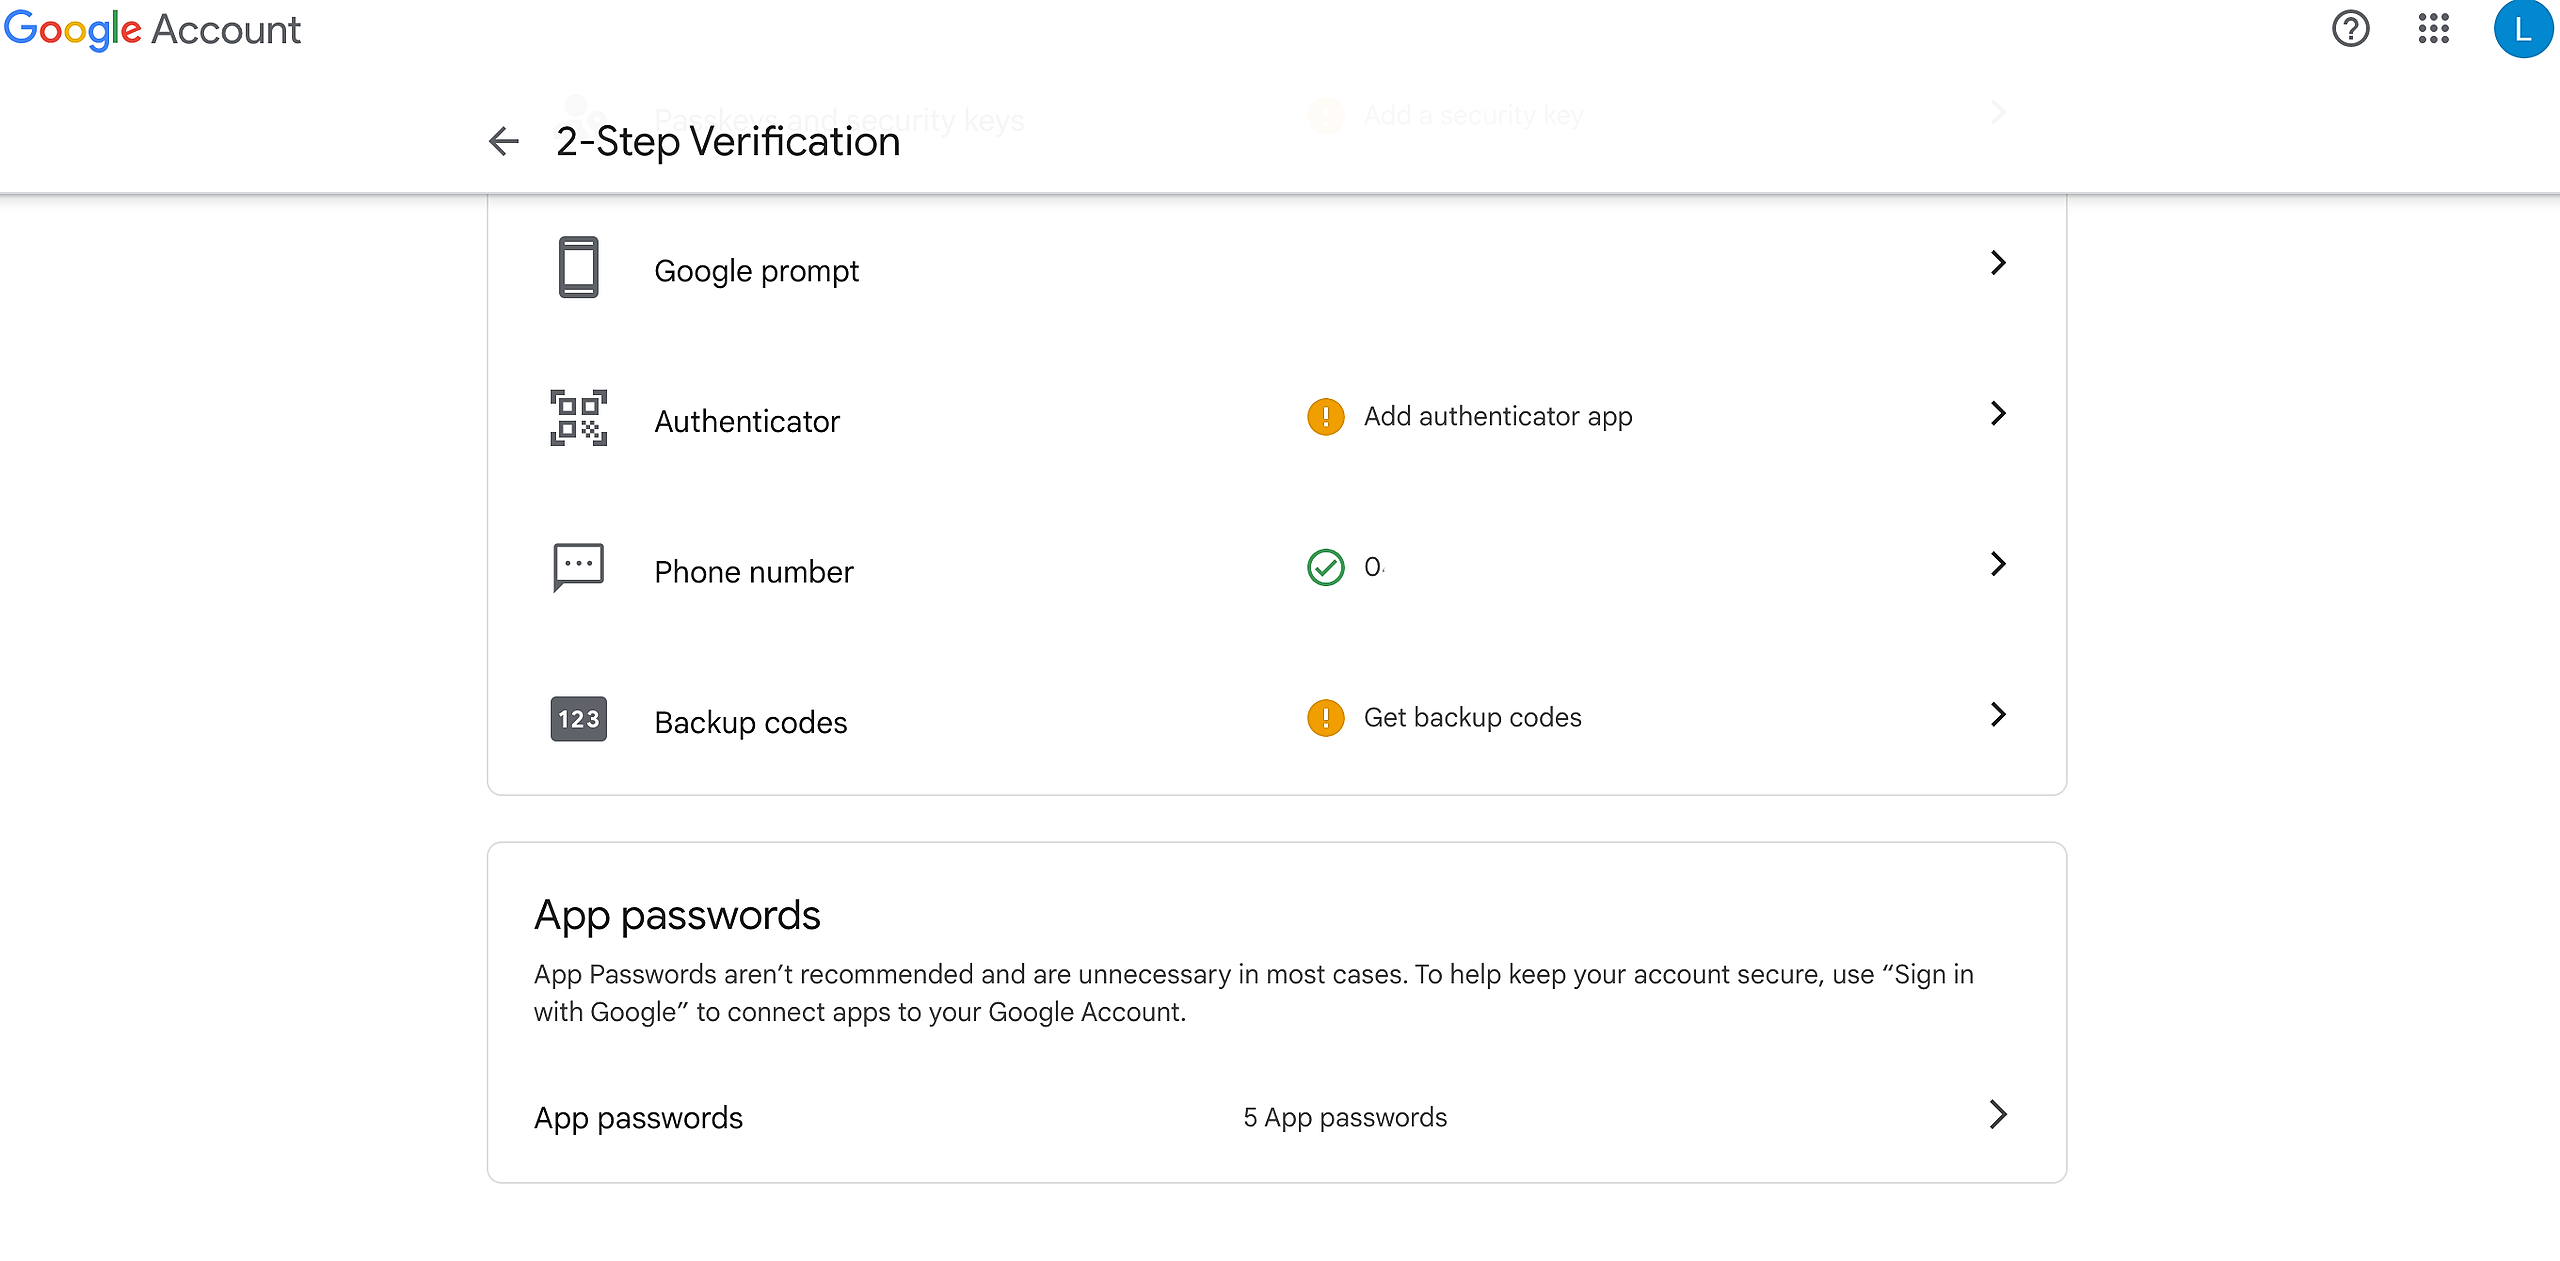Open the Google apps grid icon
Image resolution: width=2560 pixels, height=1261 pixels.
pyautogui.click(x=2433, y=29)
